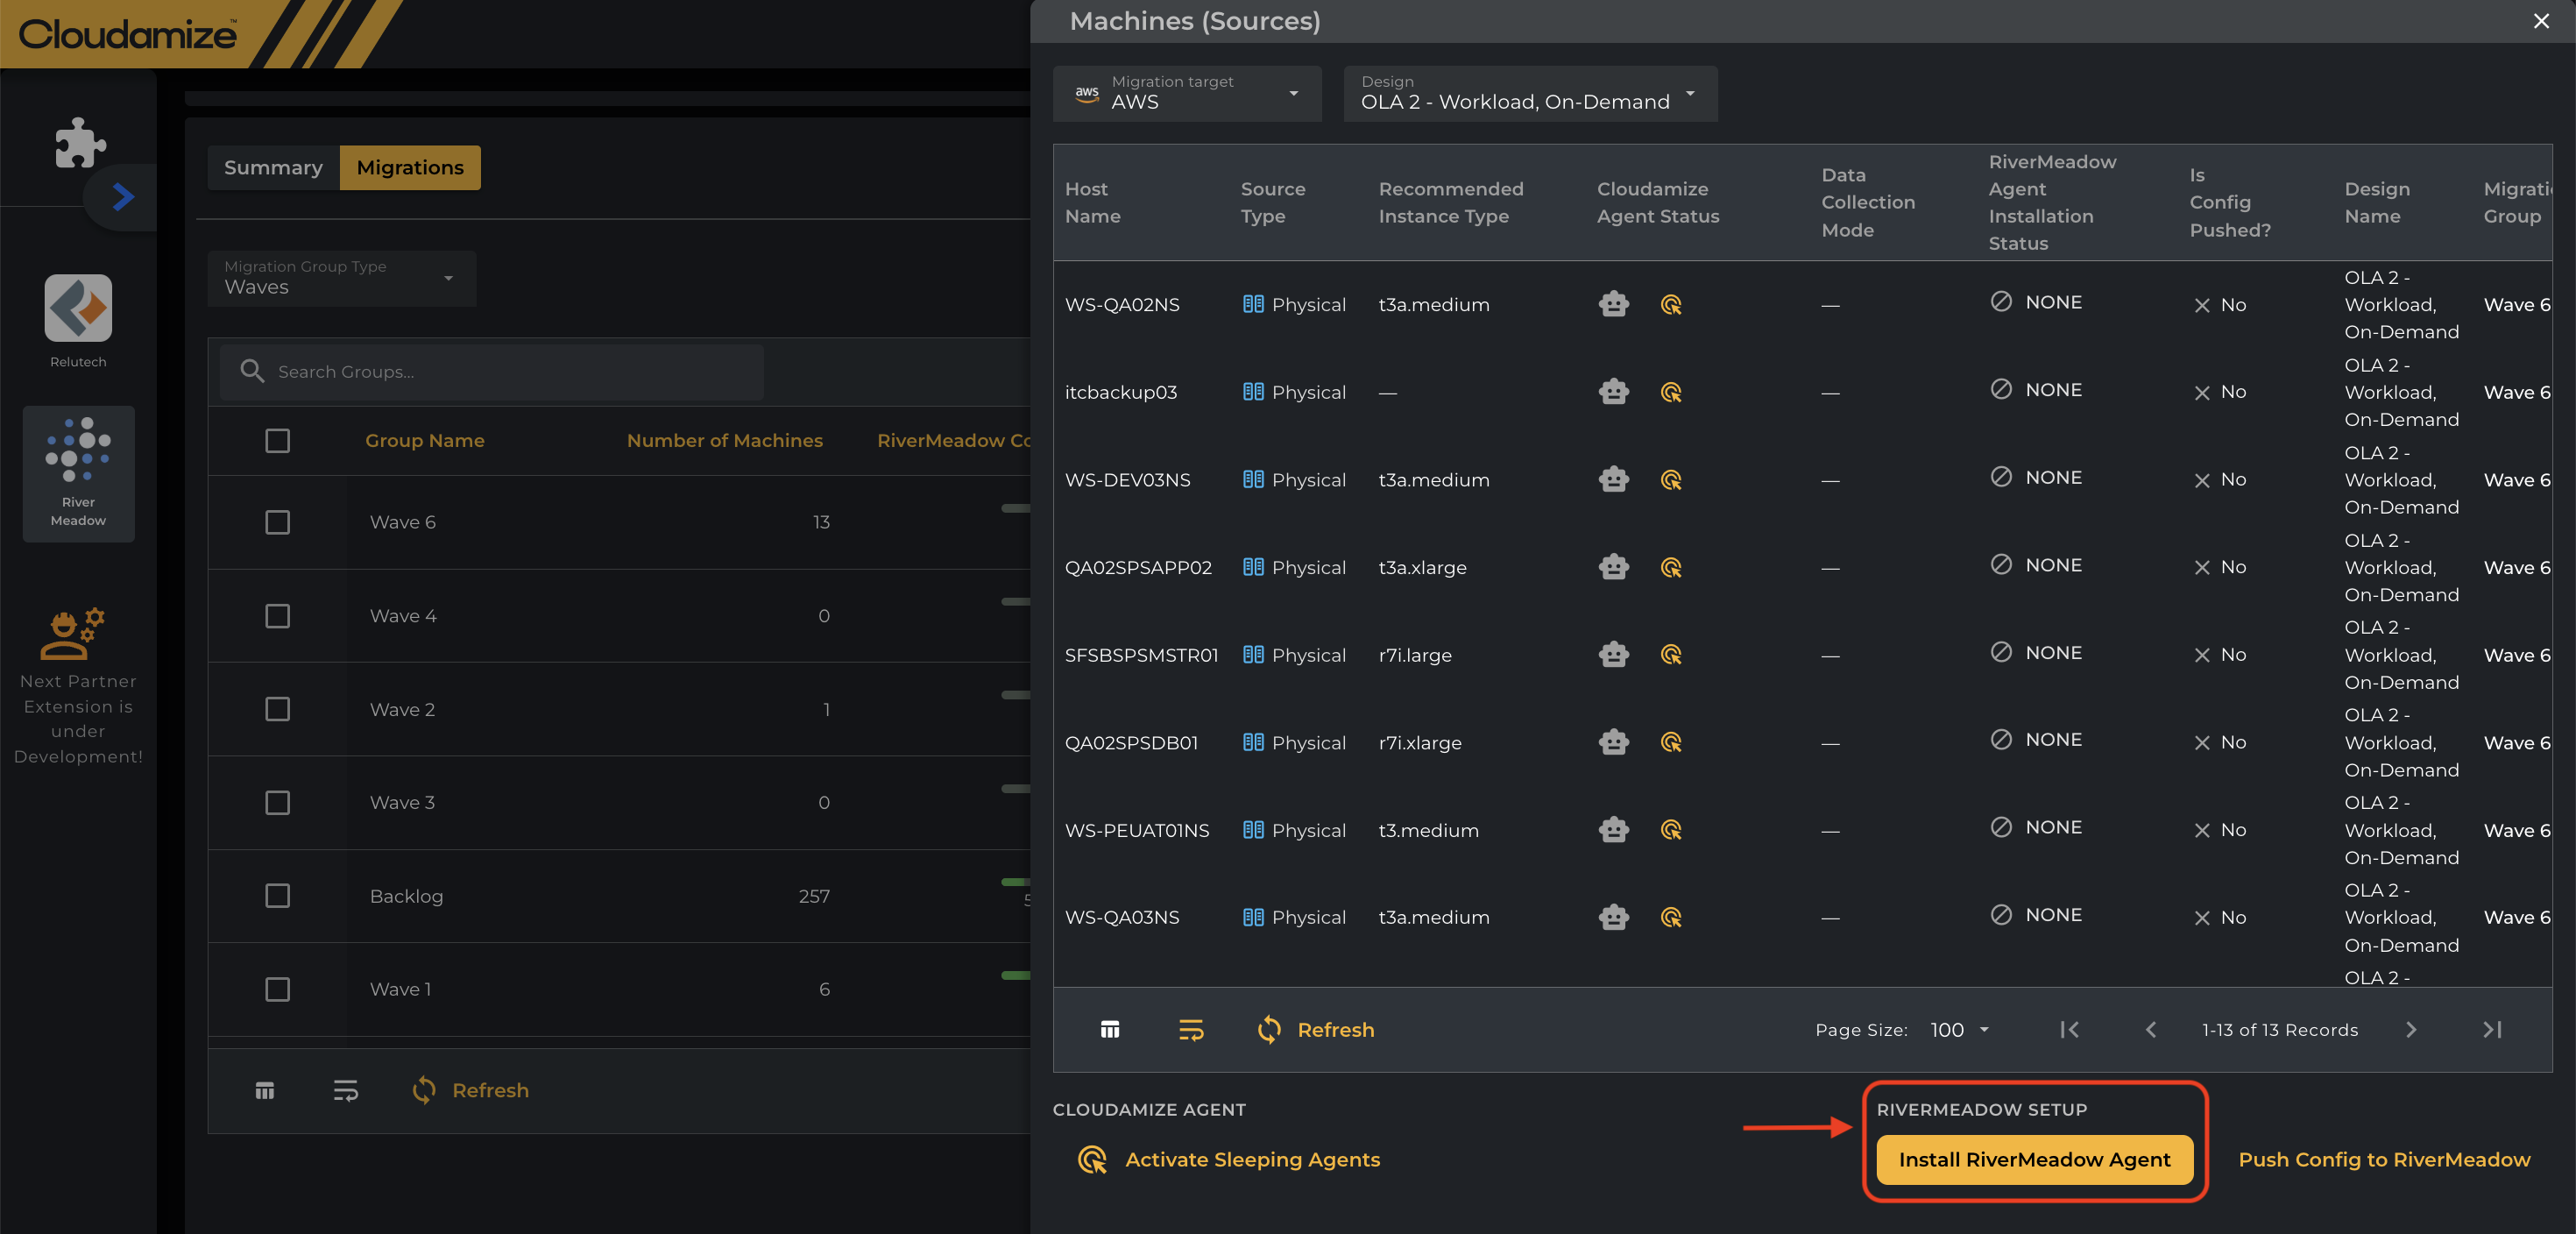Check the Wave 2 group checkbox
The height and width of the screenshot is (1234, 2576).
point(277,709)
